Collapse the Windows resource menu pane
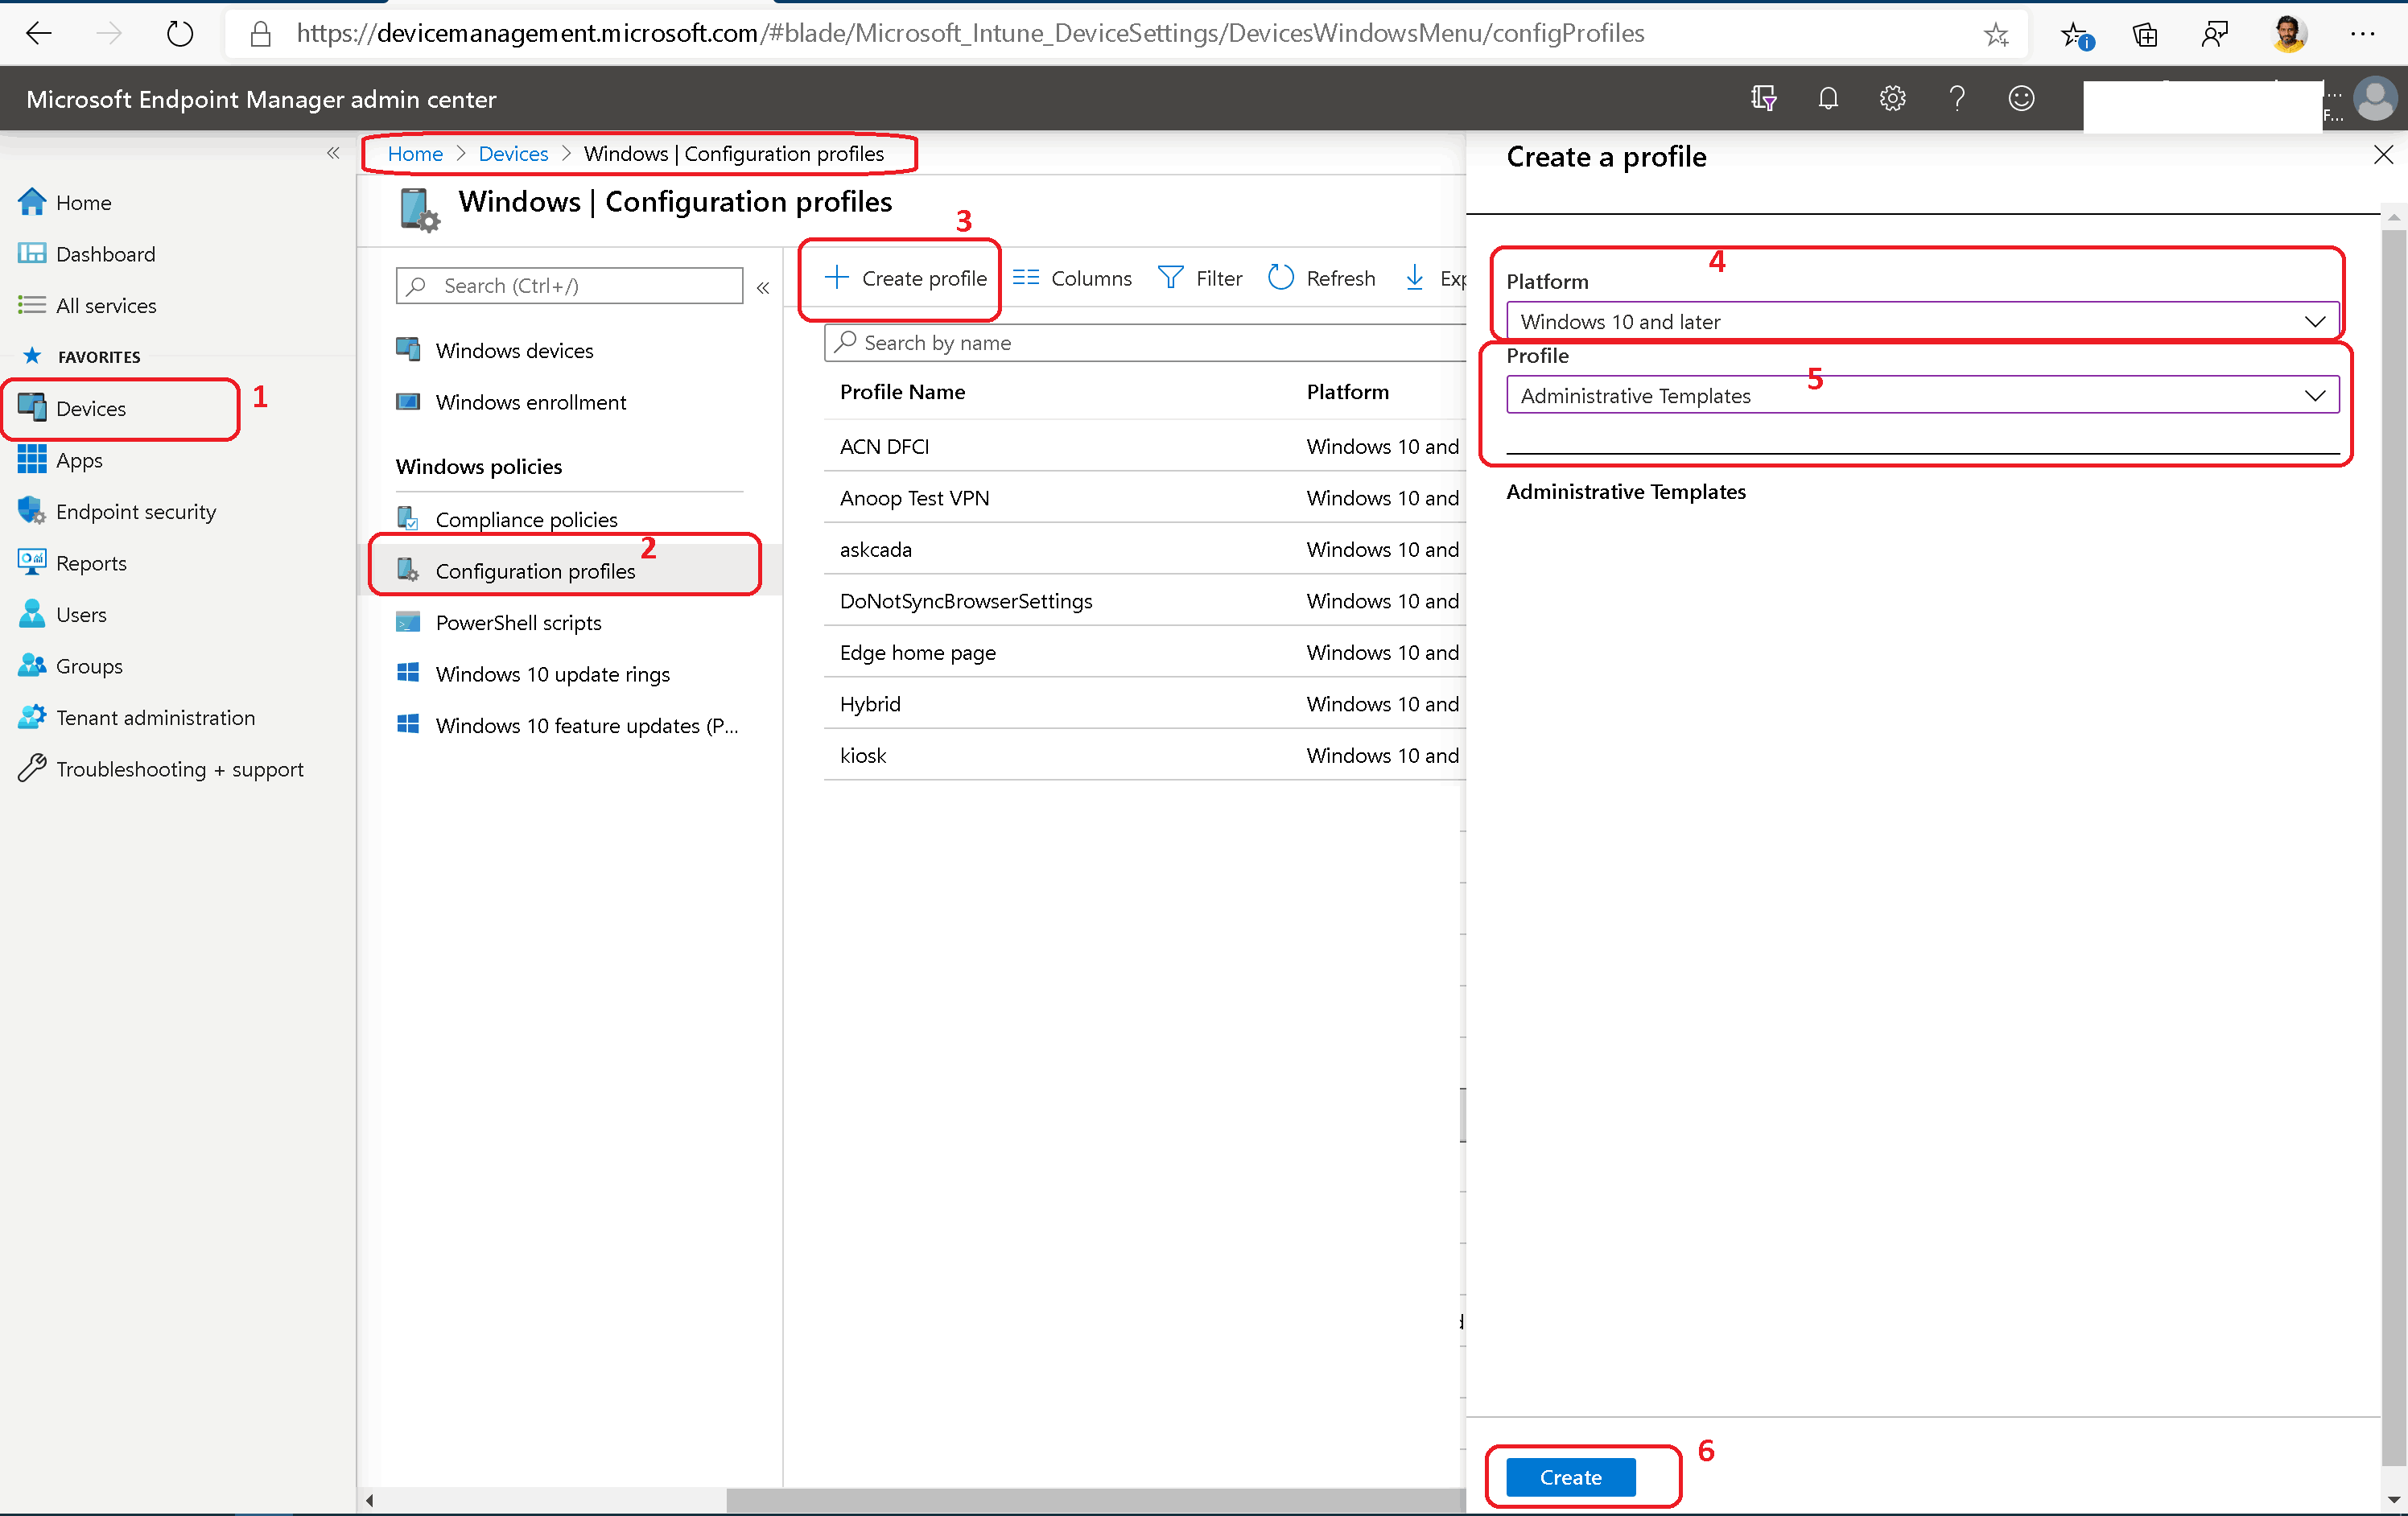 (763, 287)
